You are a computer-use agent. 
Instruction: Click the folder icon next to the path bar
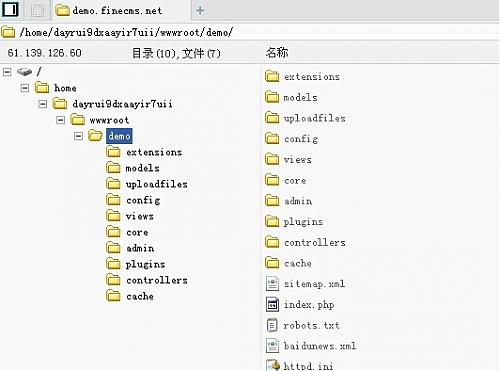[8, 32]
